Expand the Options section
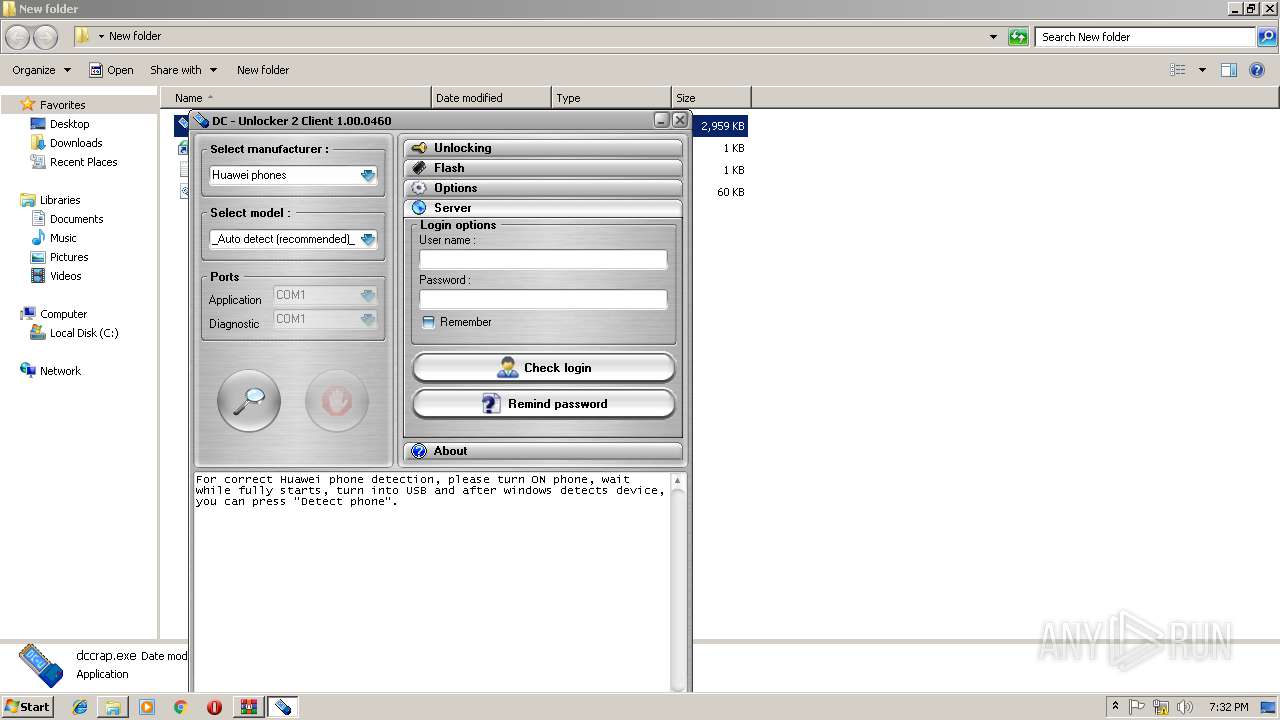Image resolution: width=1280 pixels, height=720 pixels. click(543, 188)
